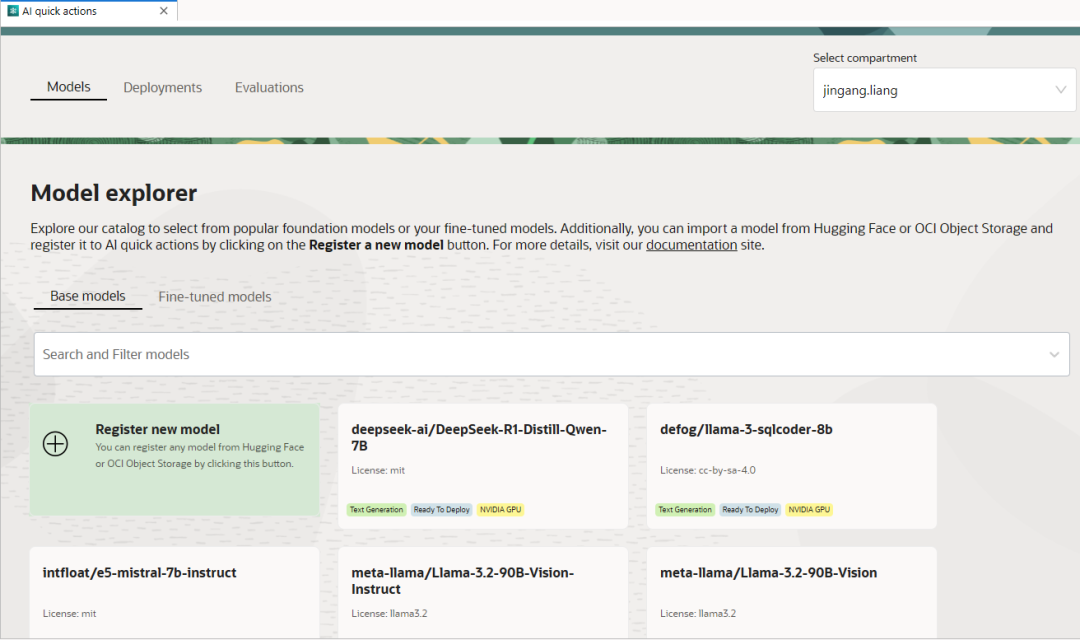Click NVIDIA GPU tag on DeepSeek card
The width and height of the screenshot is (1080, 640).
pyautogui.click(x=500, y=510)
